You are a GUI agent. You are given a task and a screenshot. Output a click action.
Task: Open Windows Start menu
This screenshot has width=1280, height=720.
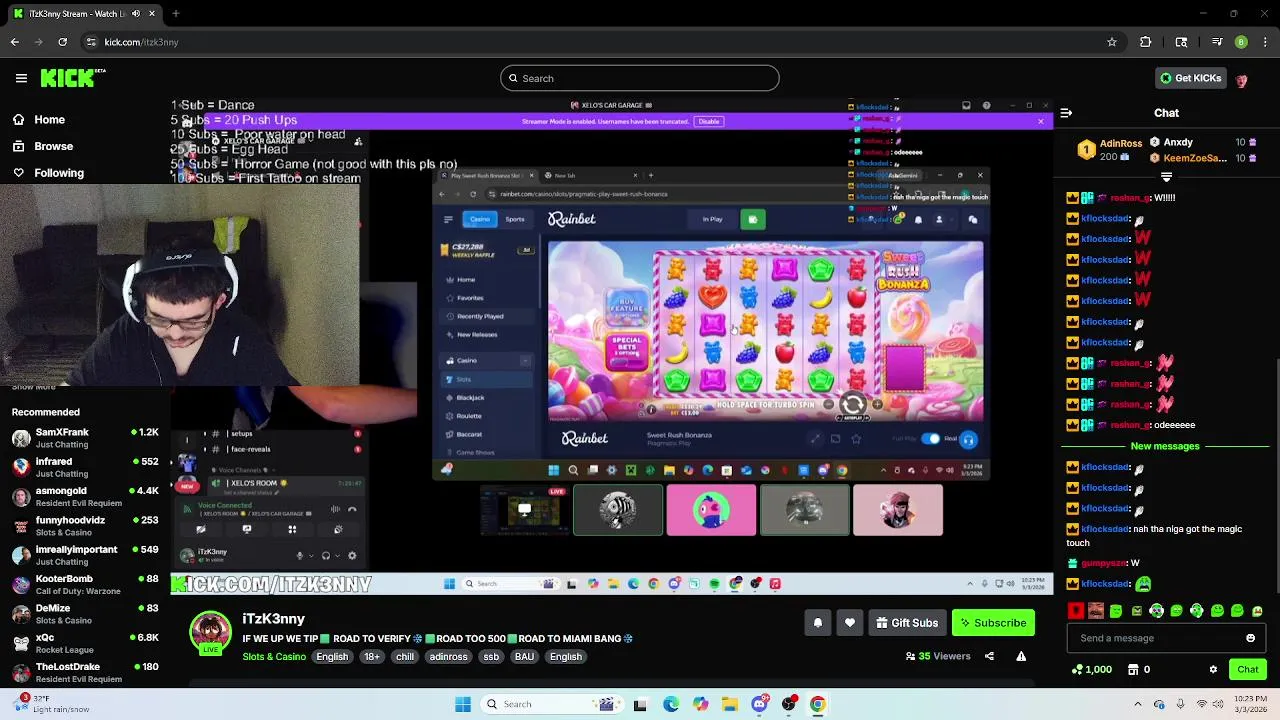[463, 704]
